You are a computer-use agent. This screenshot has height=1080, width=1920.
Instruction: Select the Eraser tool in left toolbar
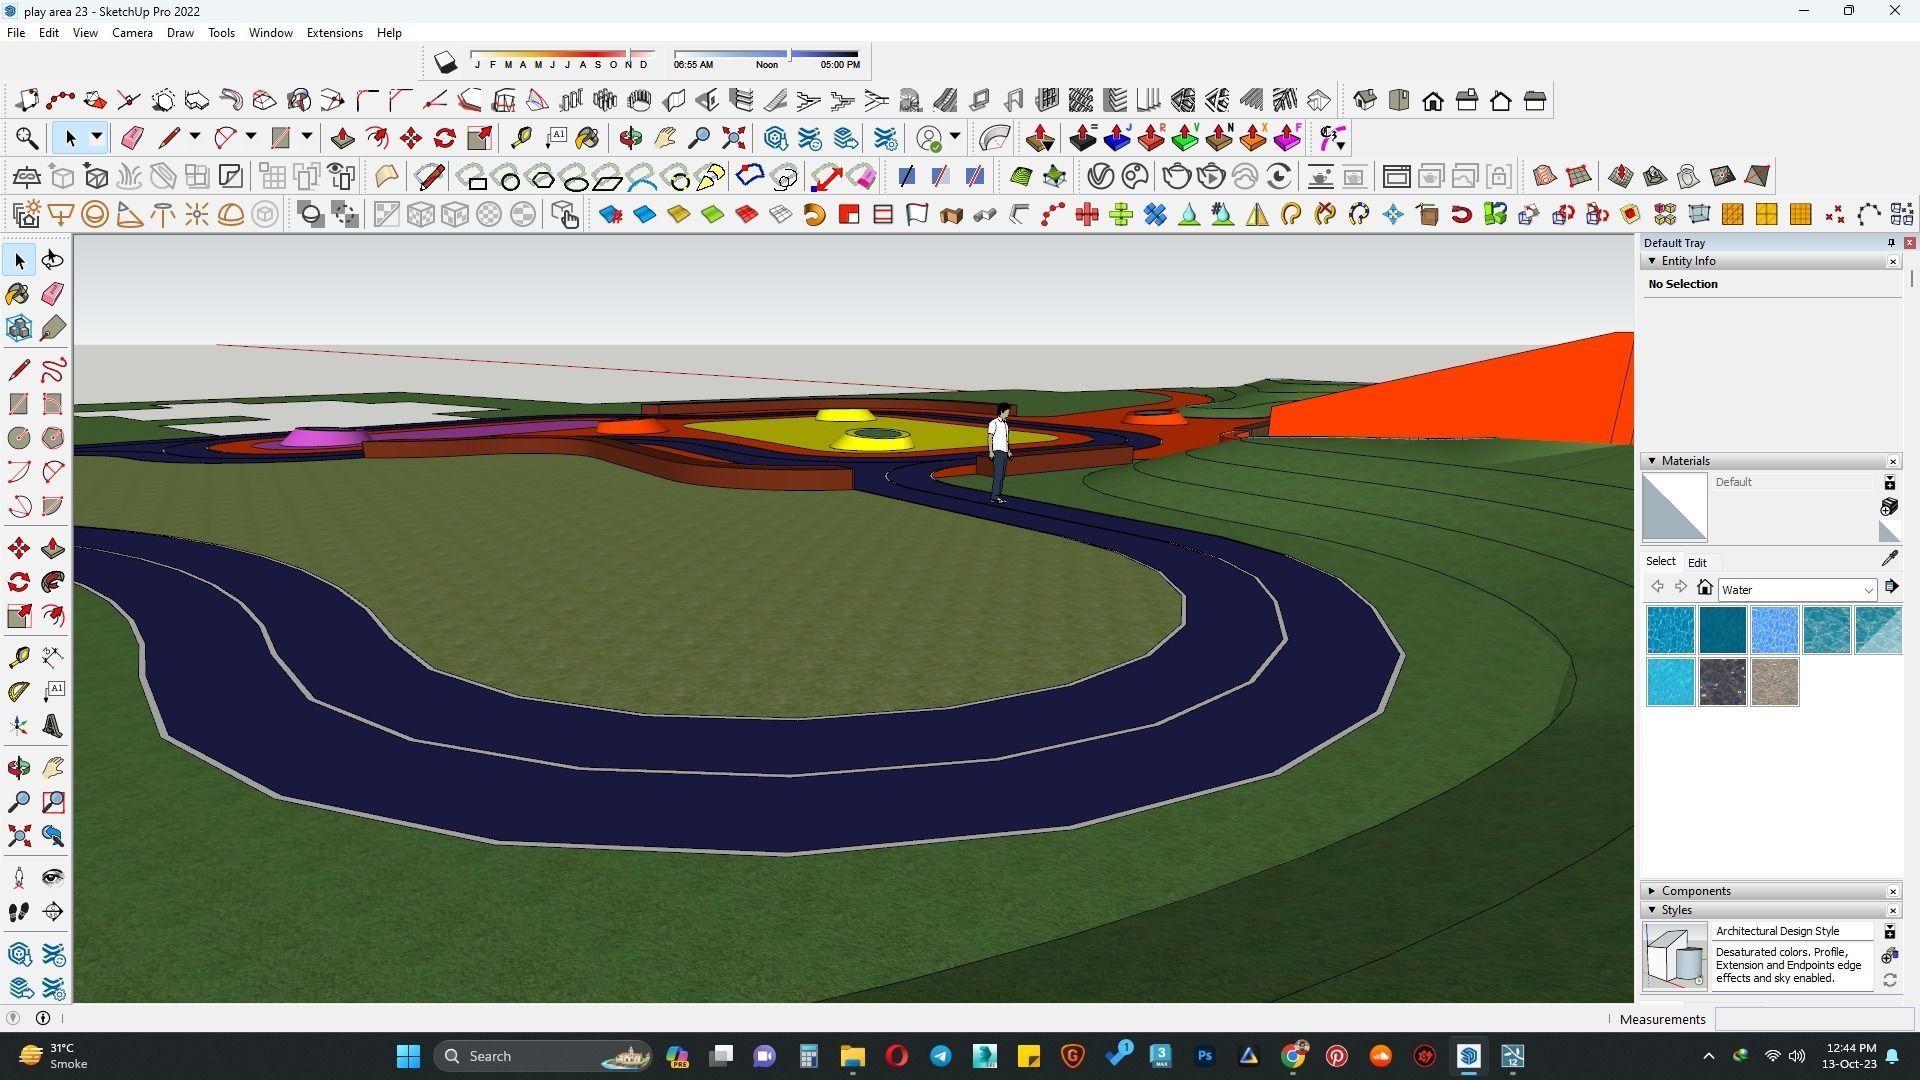click(53, 294)
